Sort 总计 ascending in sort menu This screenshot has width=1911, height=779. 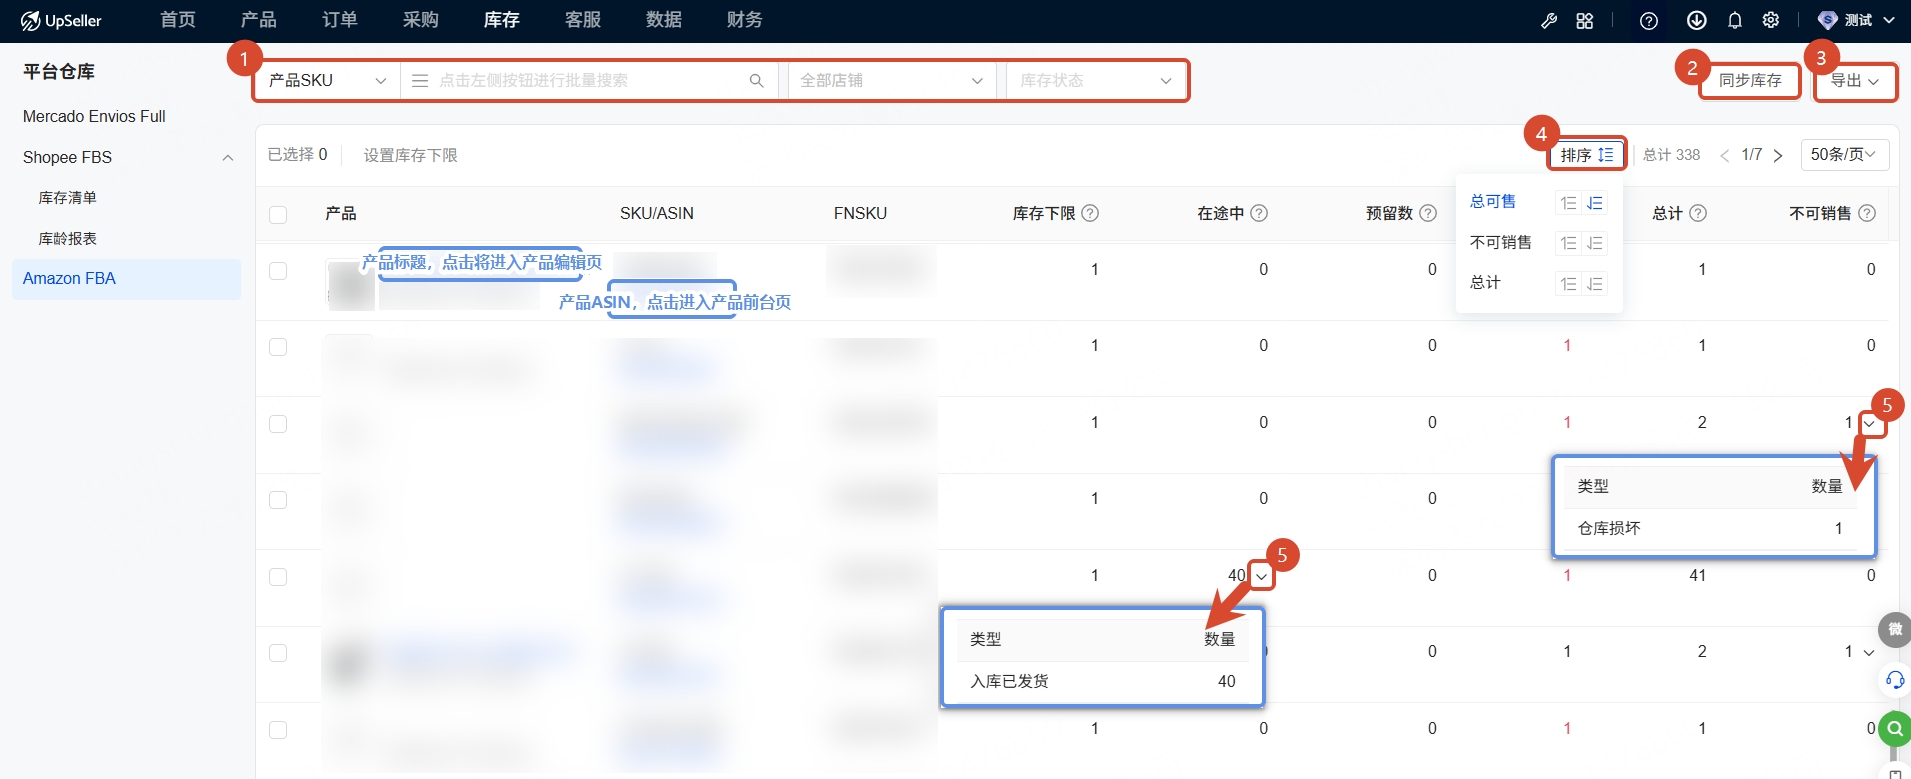pyautogui.click(x=1569, y=284)
